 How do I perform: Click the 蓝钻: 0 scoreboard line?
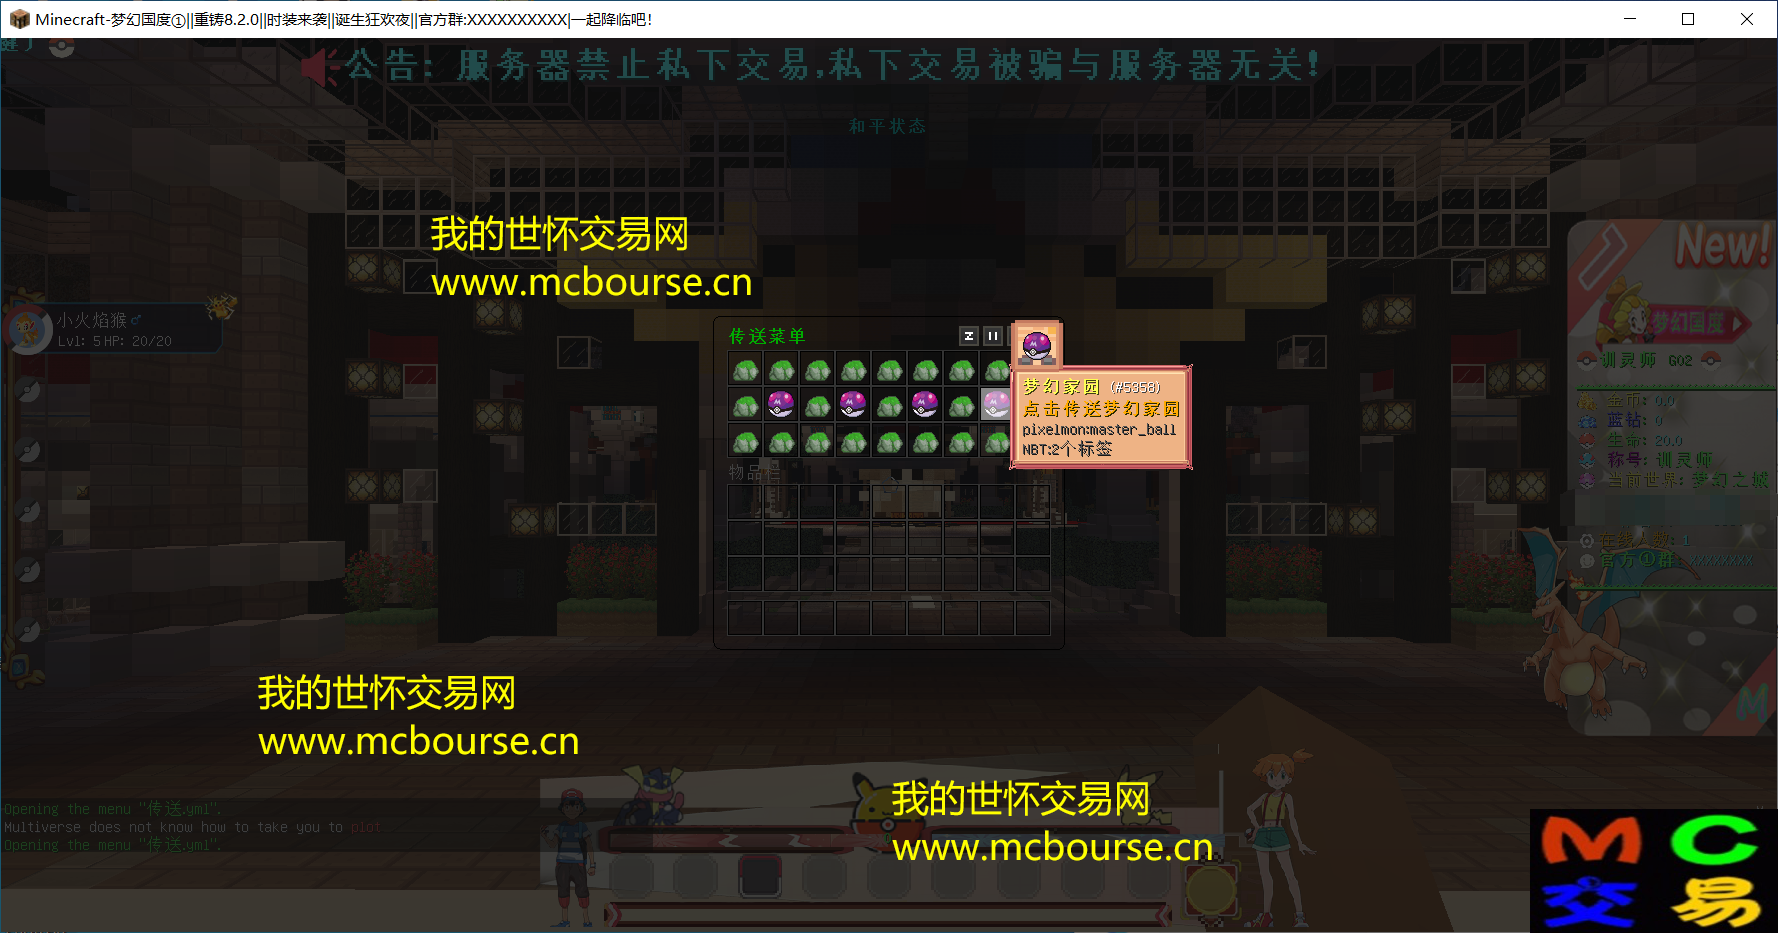(1622, 420)
